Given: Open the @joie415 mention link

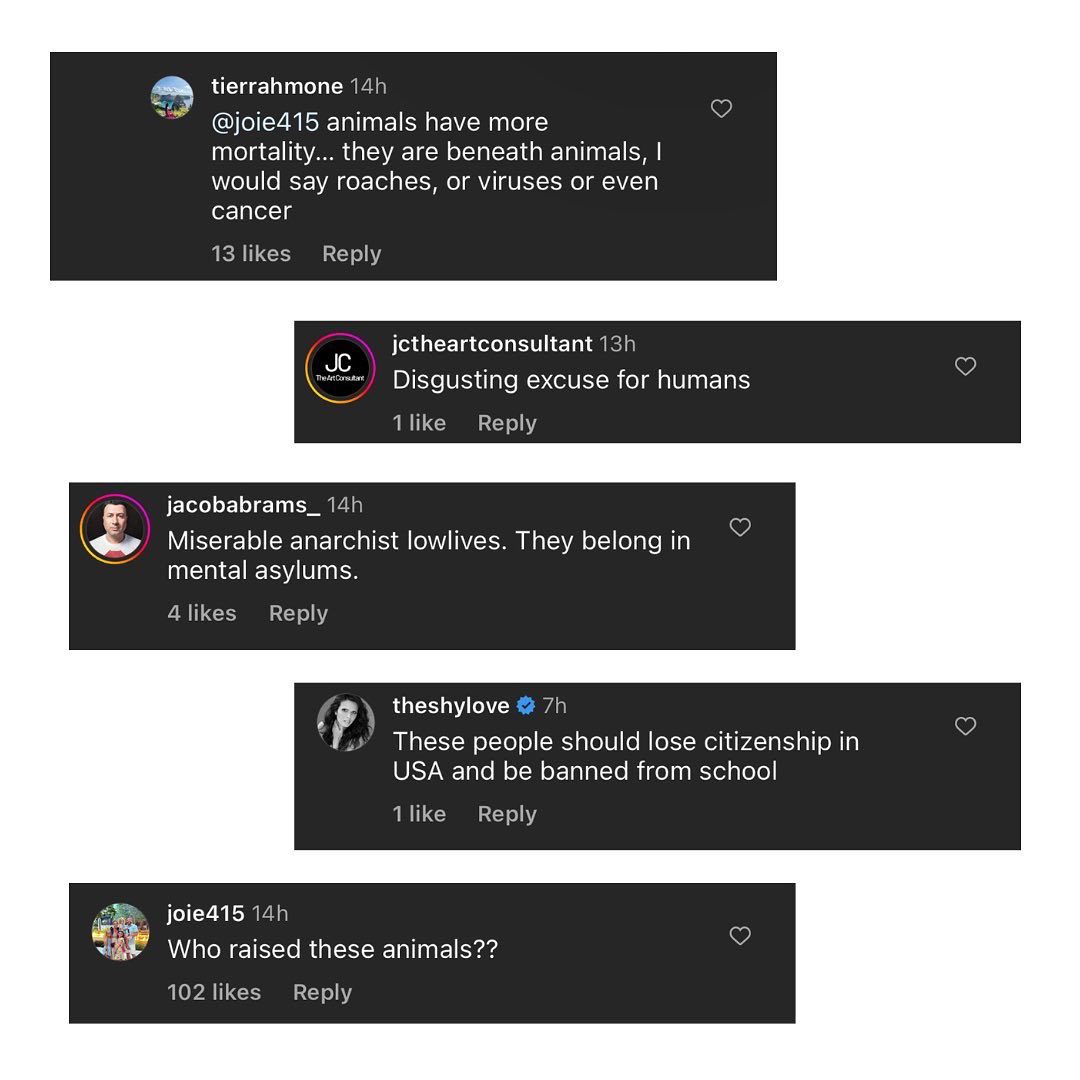Looking at the screenshot, I should tap(265, 123).
